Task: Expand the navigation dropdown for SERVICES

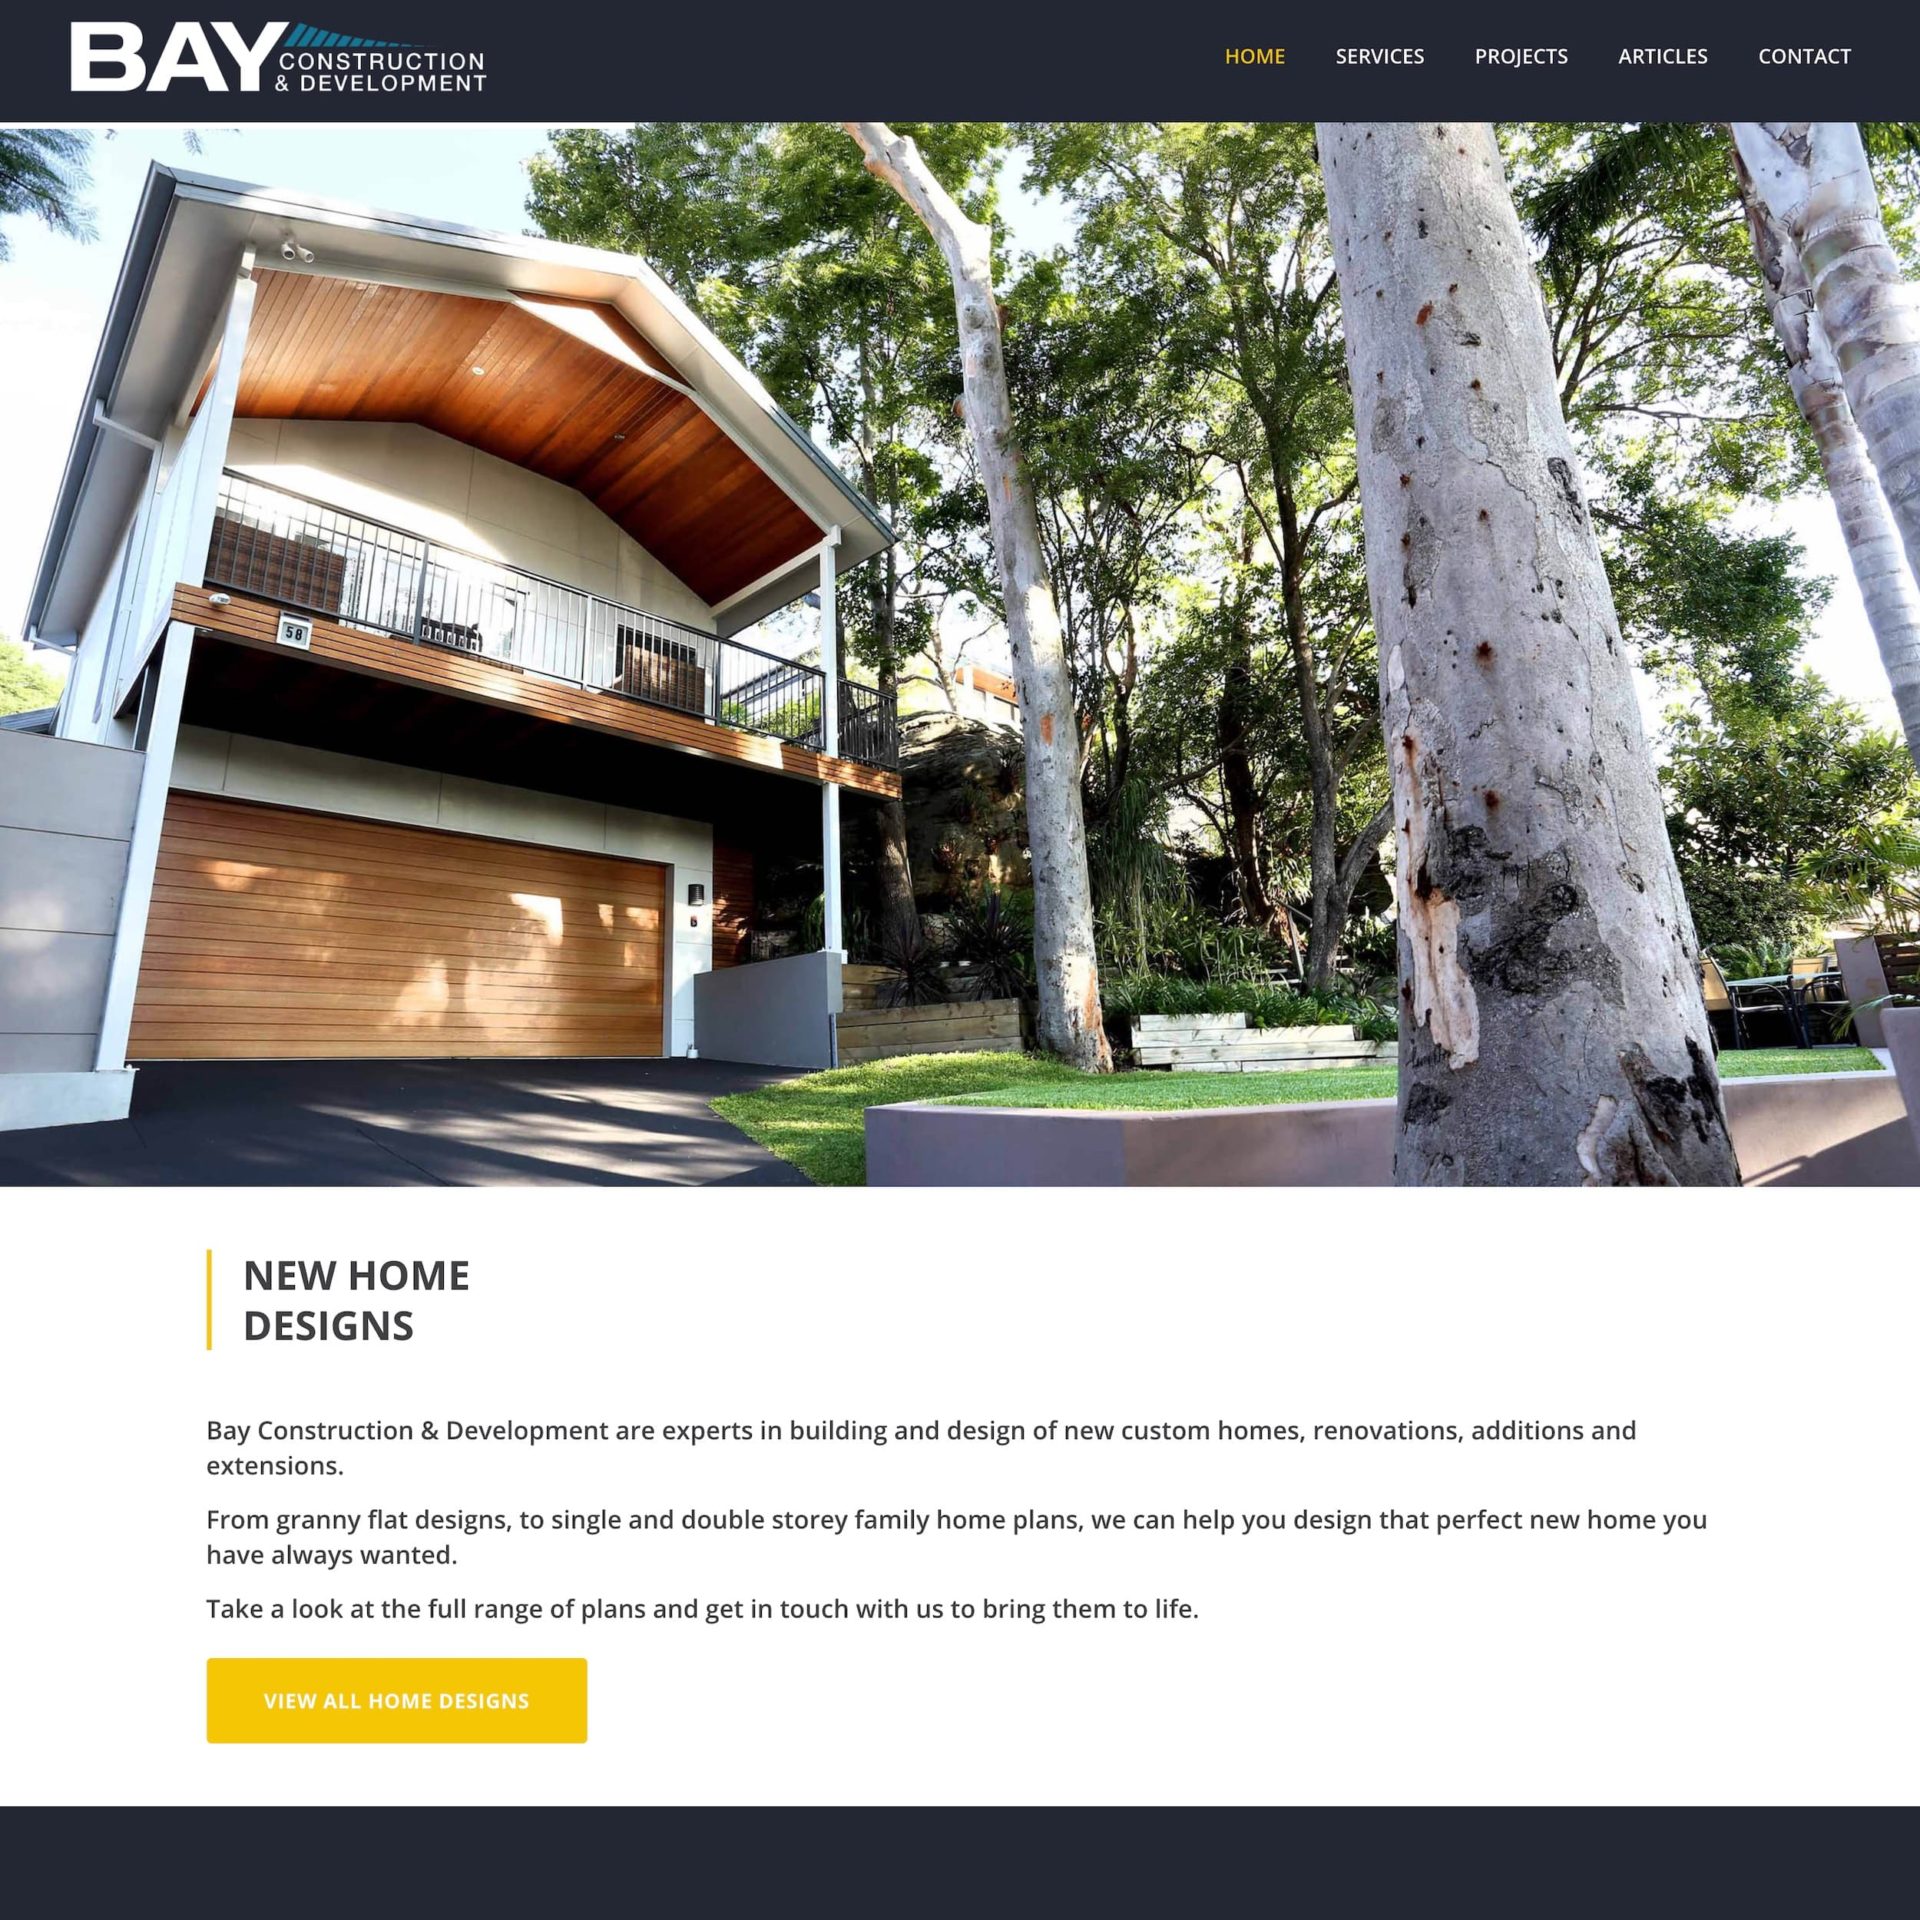Action: (1380, 56)
